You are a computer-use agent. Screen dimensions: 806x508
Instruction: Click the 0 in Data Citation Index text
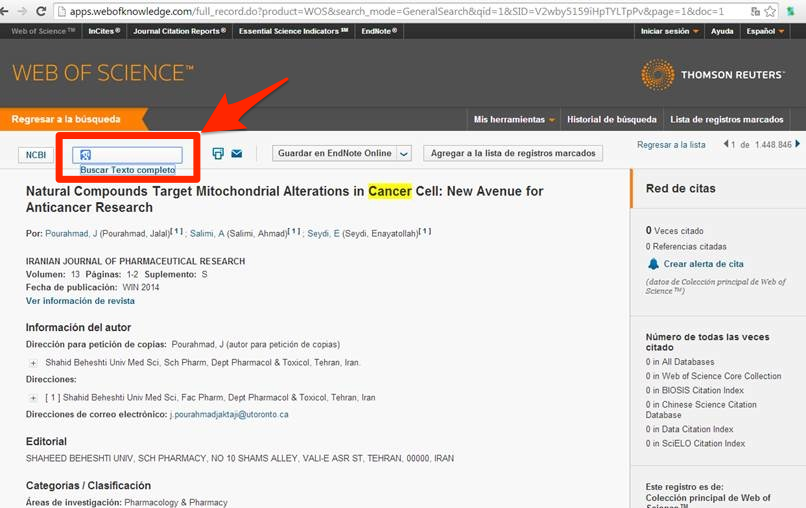point(689,429)
